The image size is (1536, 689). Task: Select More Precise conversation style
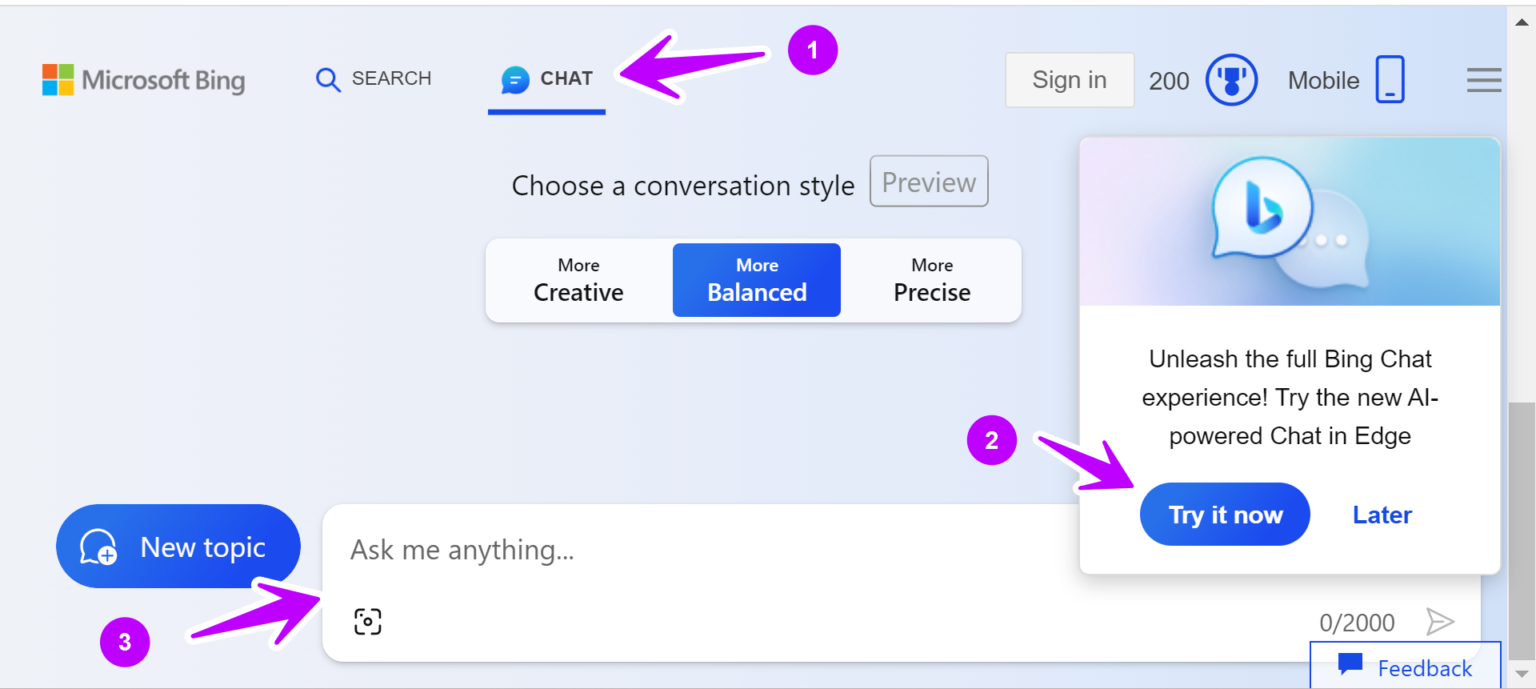[931, 280]
